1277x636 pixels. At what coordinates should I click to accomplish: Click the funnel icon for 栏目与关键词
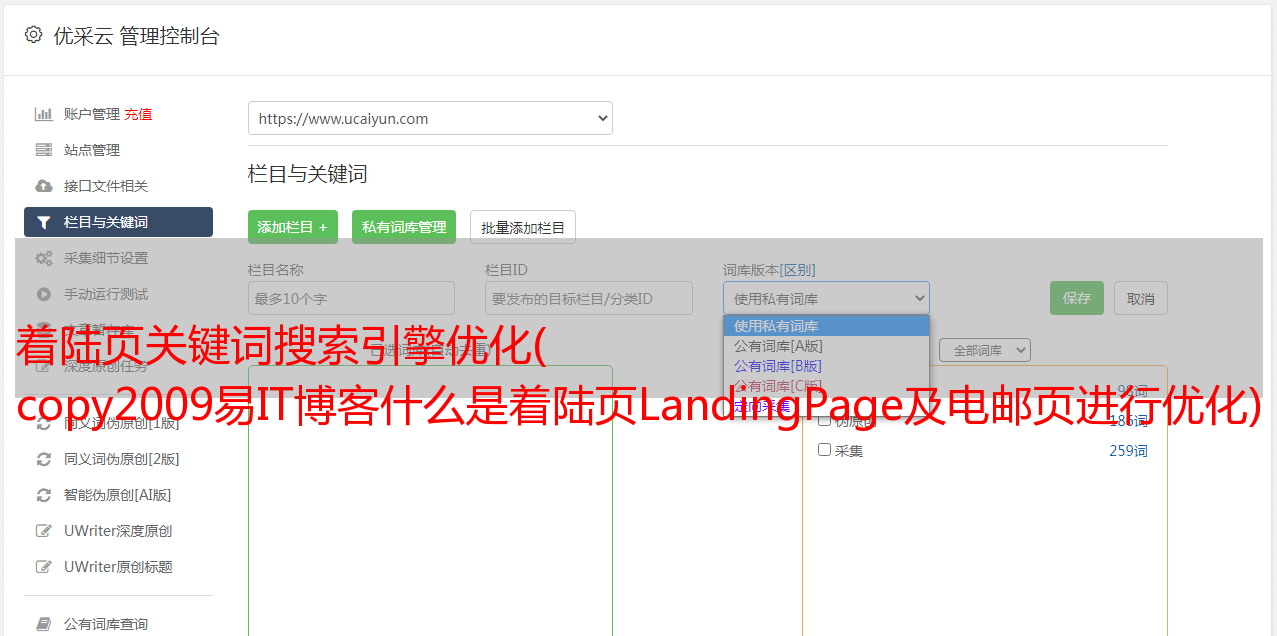pyautogui.click(x=43, y=222)
